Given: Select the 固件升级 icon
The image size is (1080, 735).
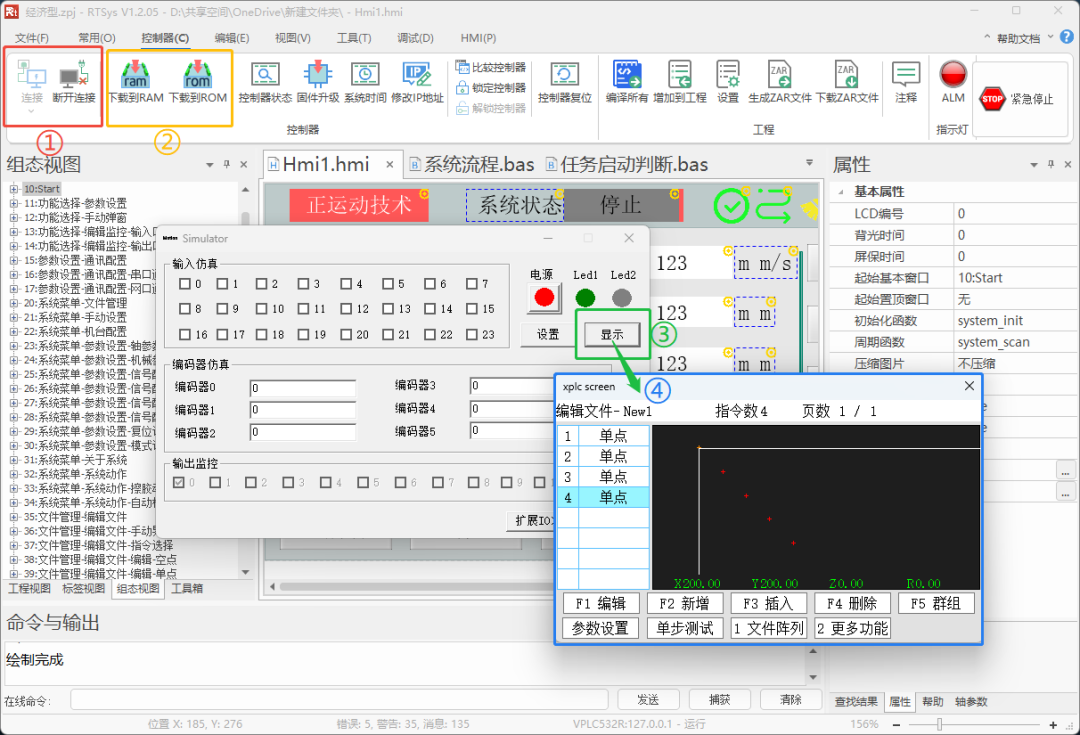Looking at the screenshot, I should click(x=317, y=85).
